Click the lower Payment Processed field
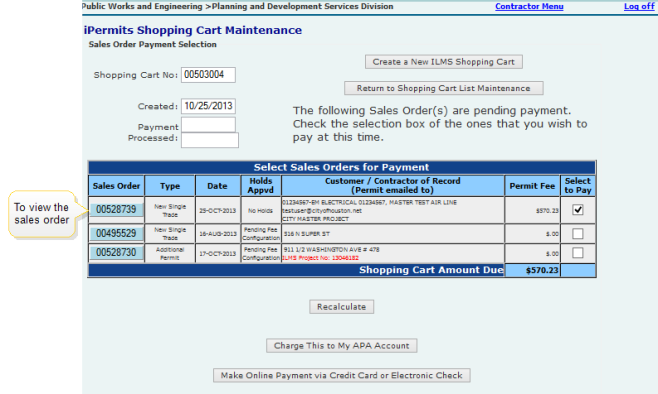Viewport: 658px width, 394px height. [x=210, y=140]
